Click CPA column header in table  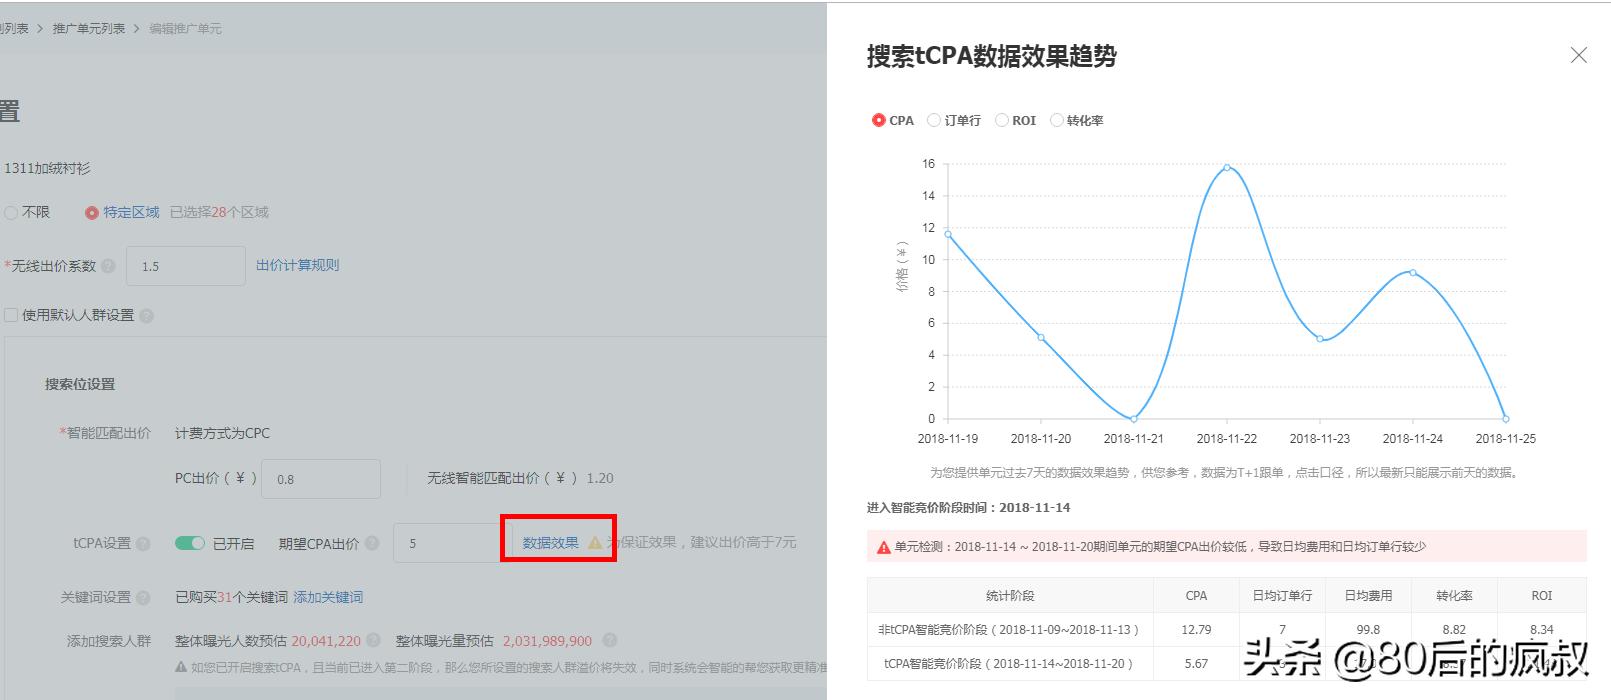pos(1196,595)
